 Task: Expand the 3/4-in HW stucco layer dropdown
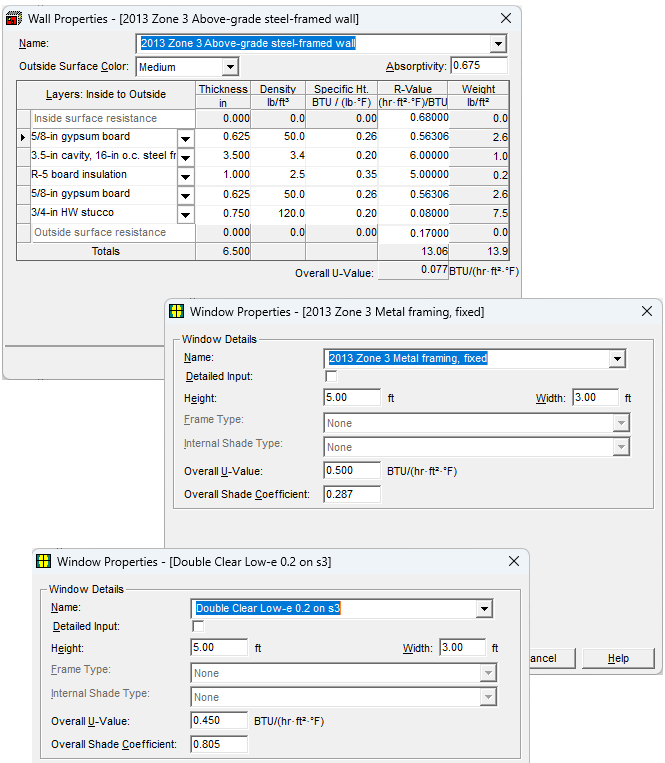(x=185, y=215)
